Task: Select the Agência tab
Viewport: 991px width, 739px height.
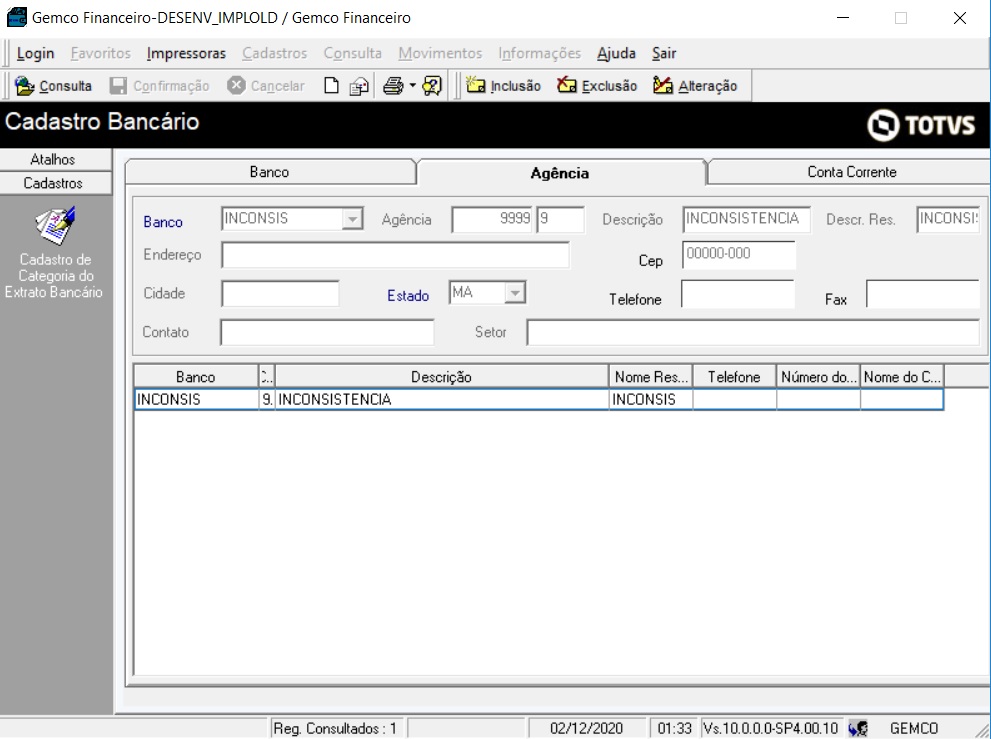Action: coord(560,173)
